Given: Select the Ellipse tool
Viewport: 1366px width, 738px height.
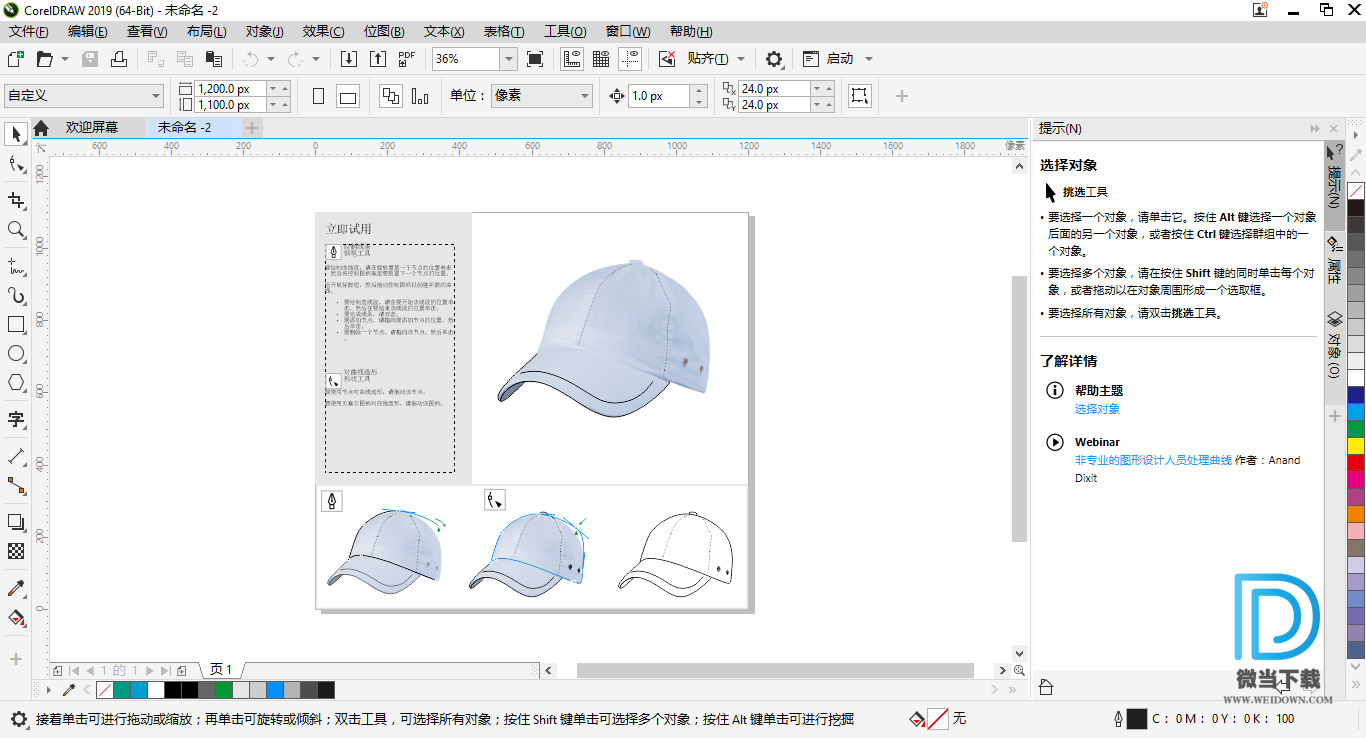Looking at the screenshot, I should click(16, 354).
